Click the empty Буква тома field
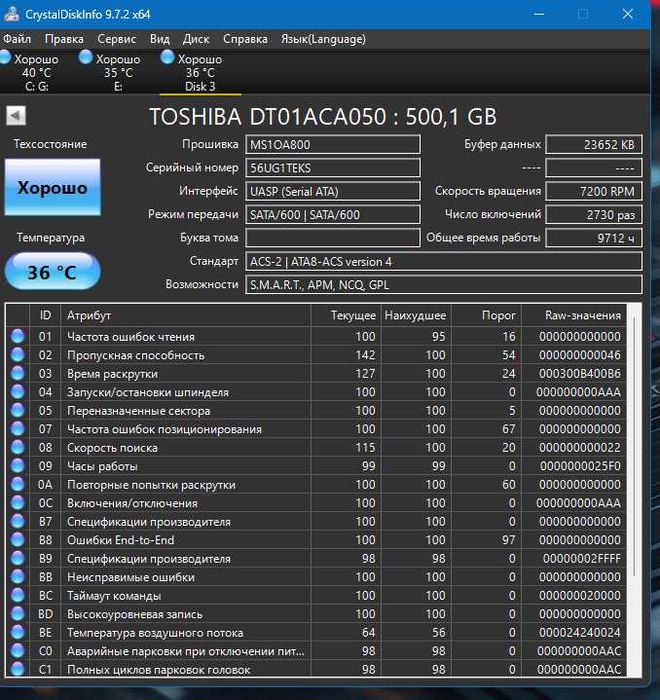 (333, 238)
